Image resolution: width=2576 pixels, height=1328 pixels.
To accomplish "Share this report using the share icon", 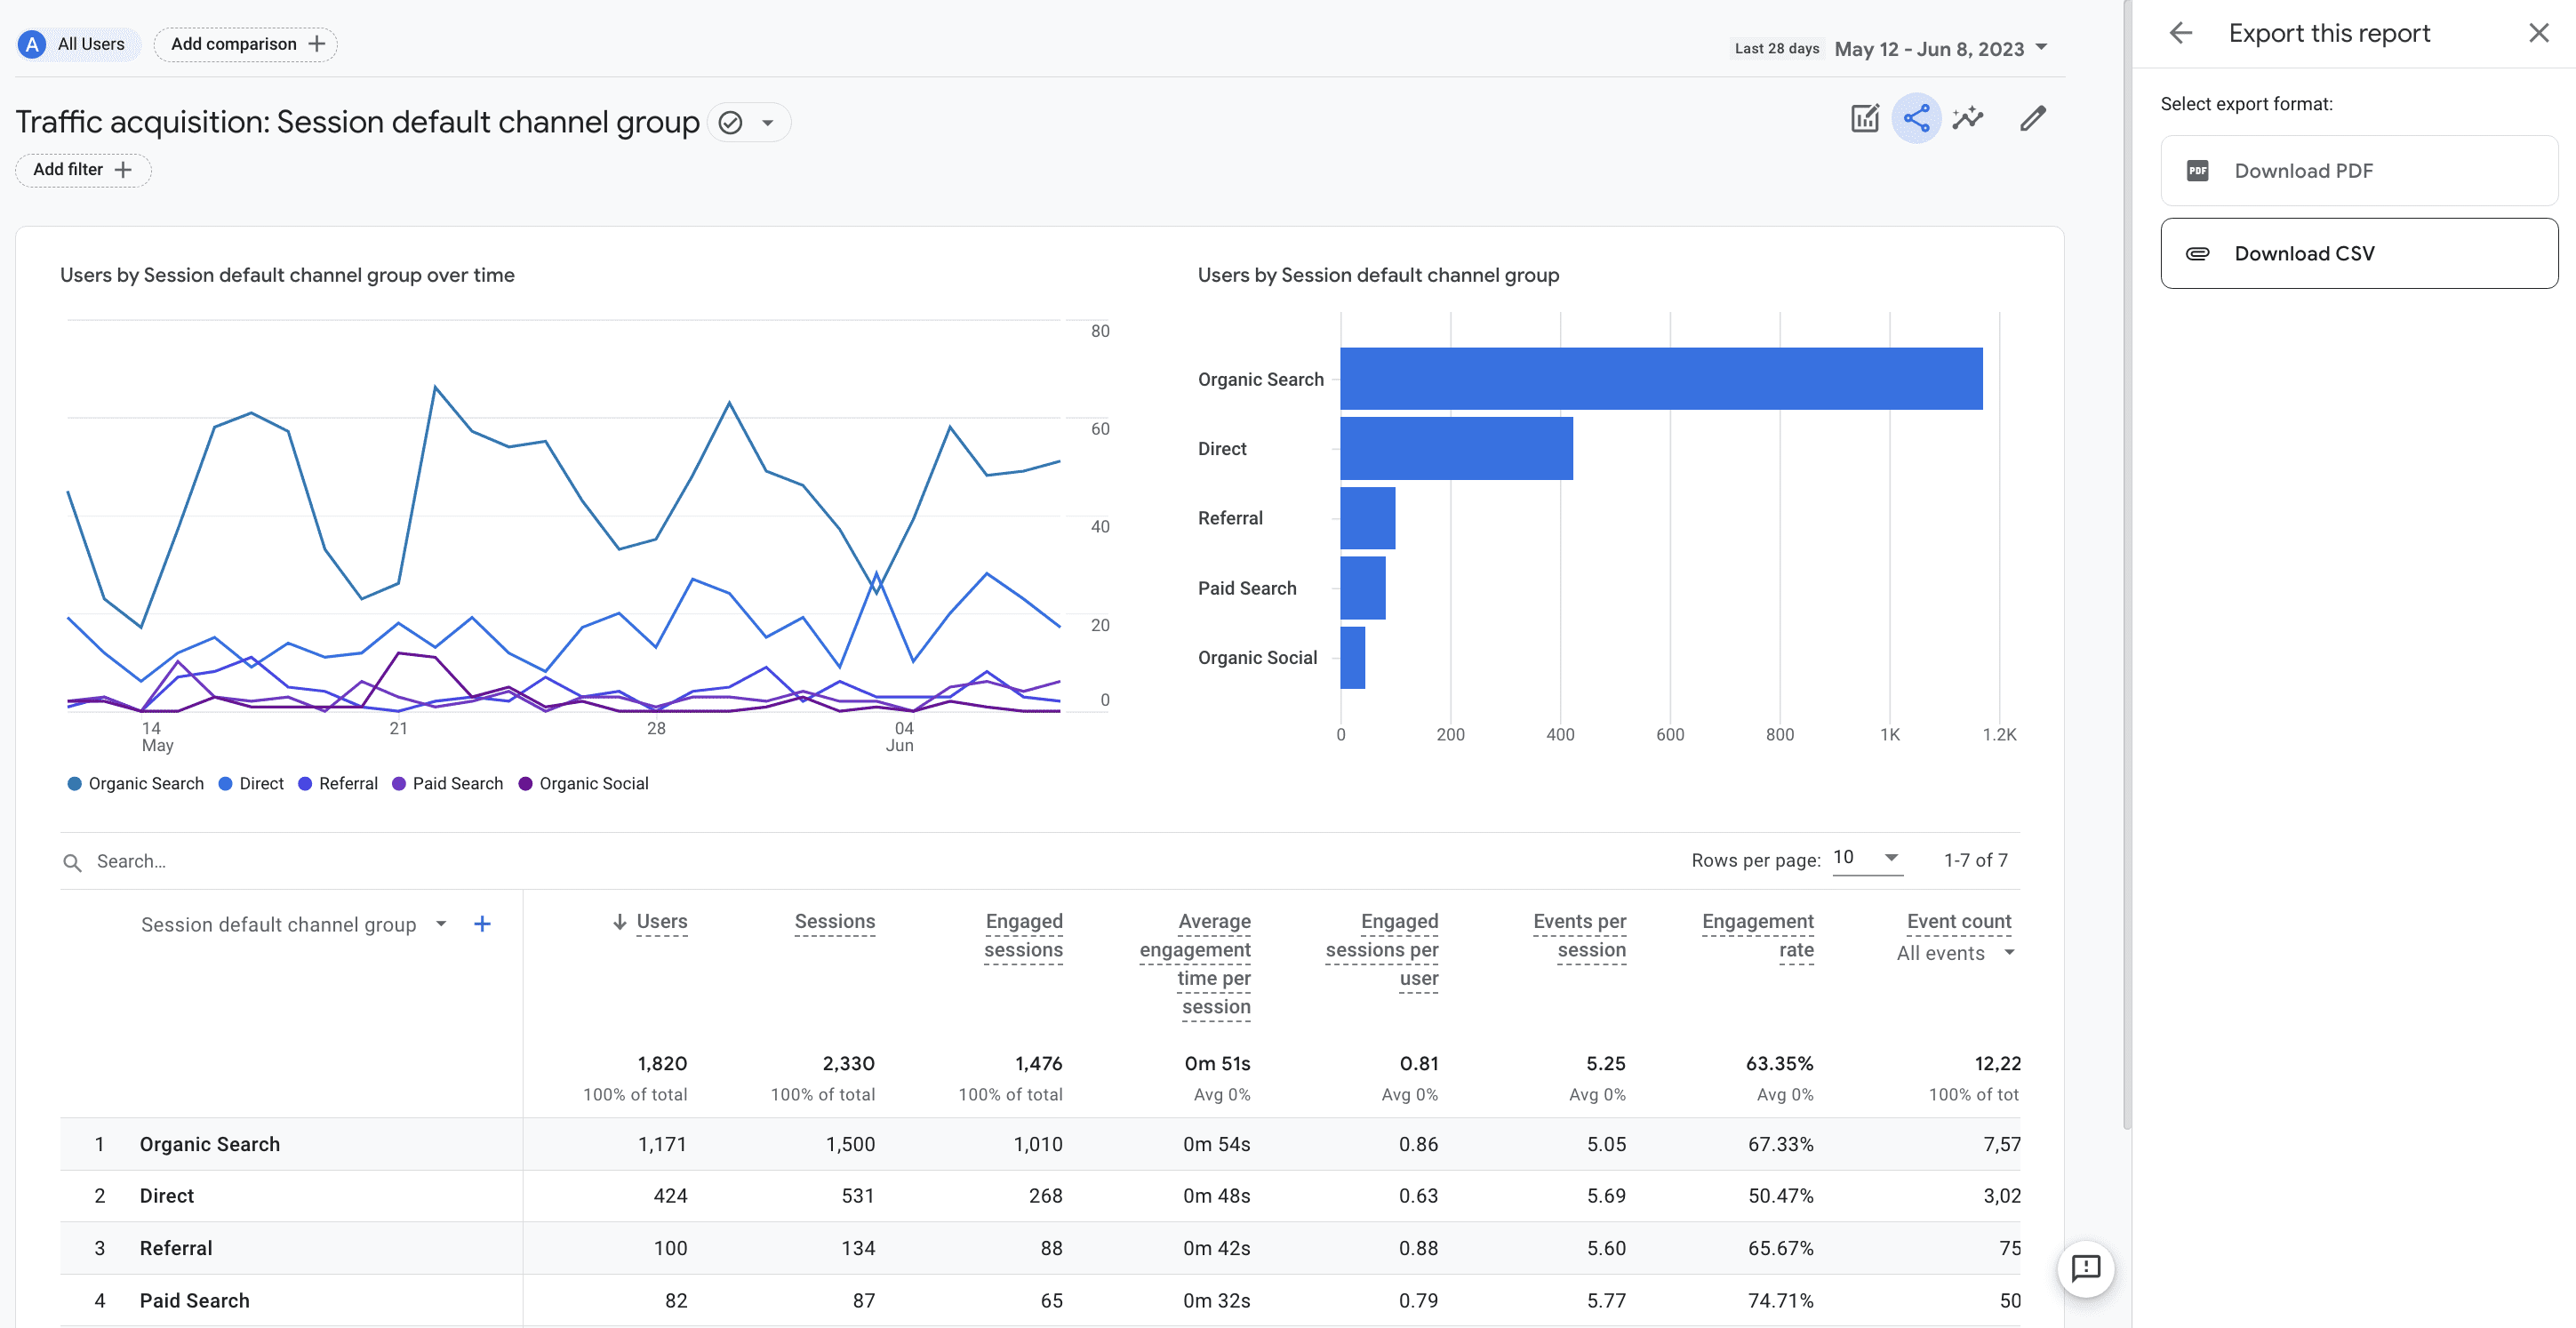I will [x=1917, y=118].
